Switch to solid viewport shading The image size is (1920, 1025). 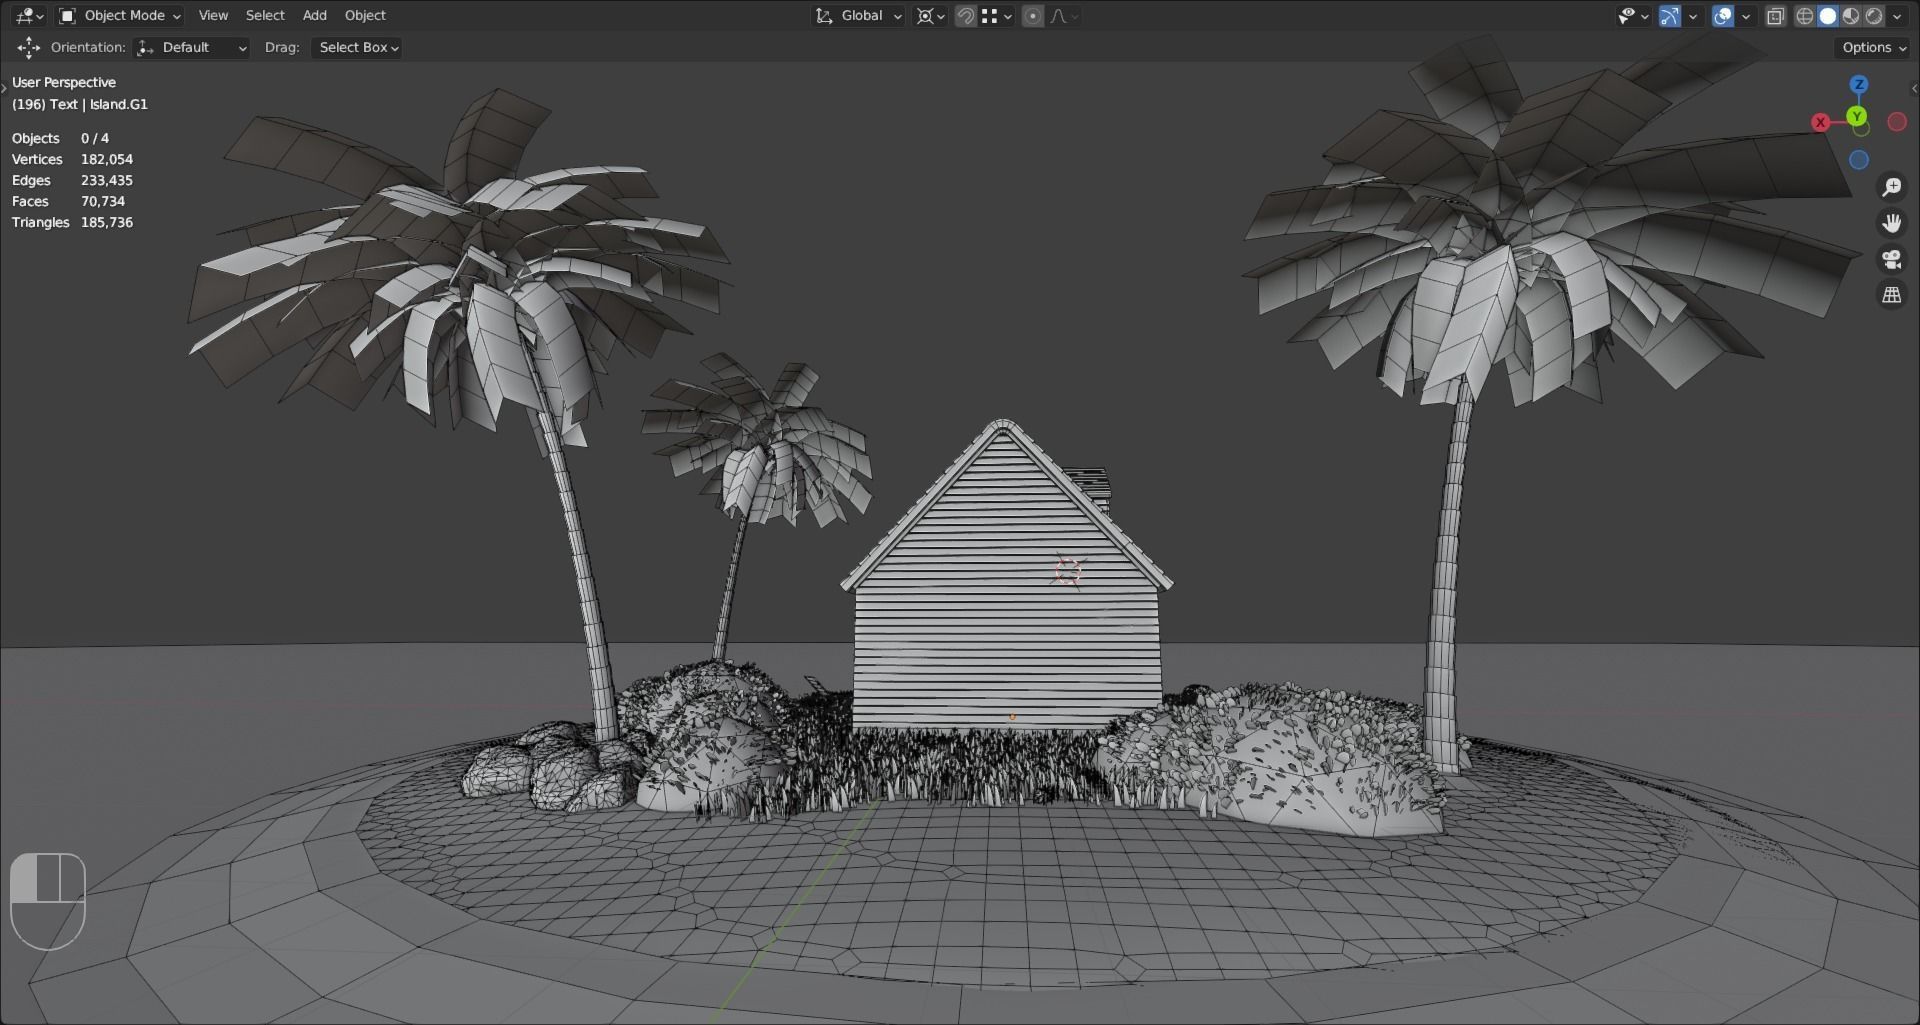click(x=1827, y=15)
